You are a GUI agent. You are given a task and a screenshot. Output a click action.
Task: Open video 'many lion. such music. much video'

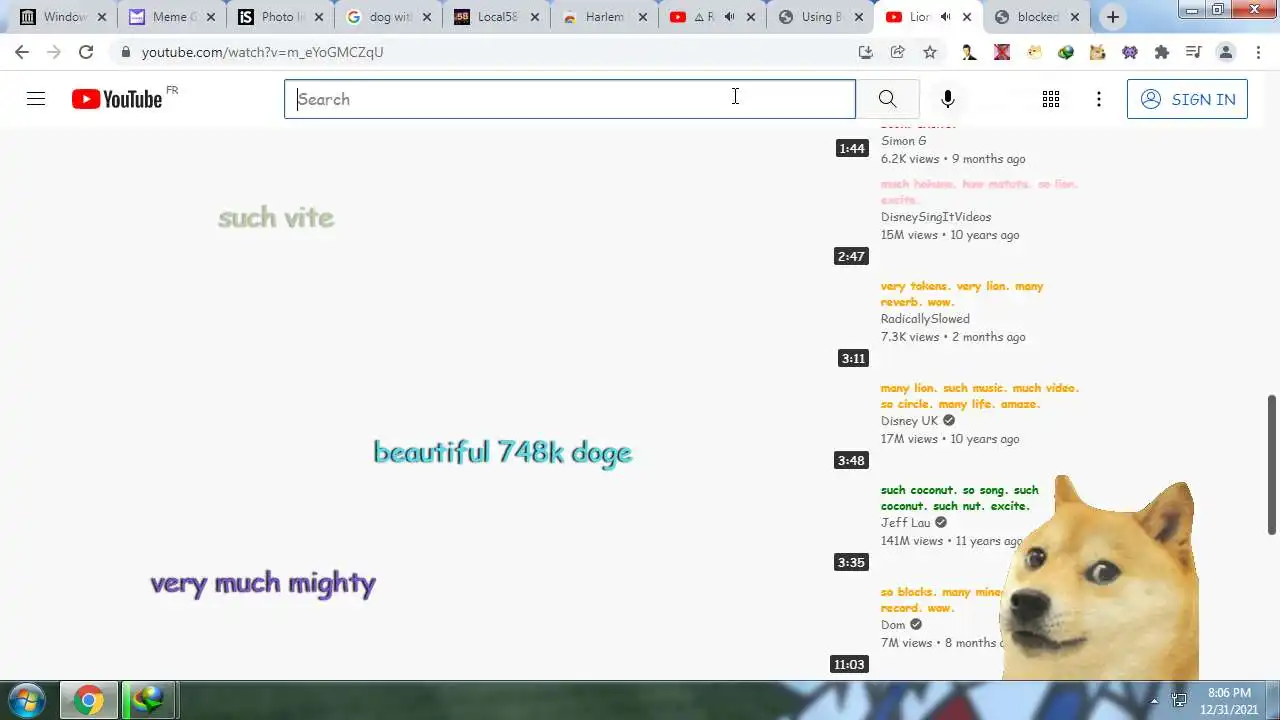click(x=979, y=396)
